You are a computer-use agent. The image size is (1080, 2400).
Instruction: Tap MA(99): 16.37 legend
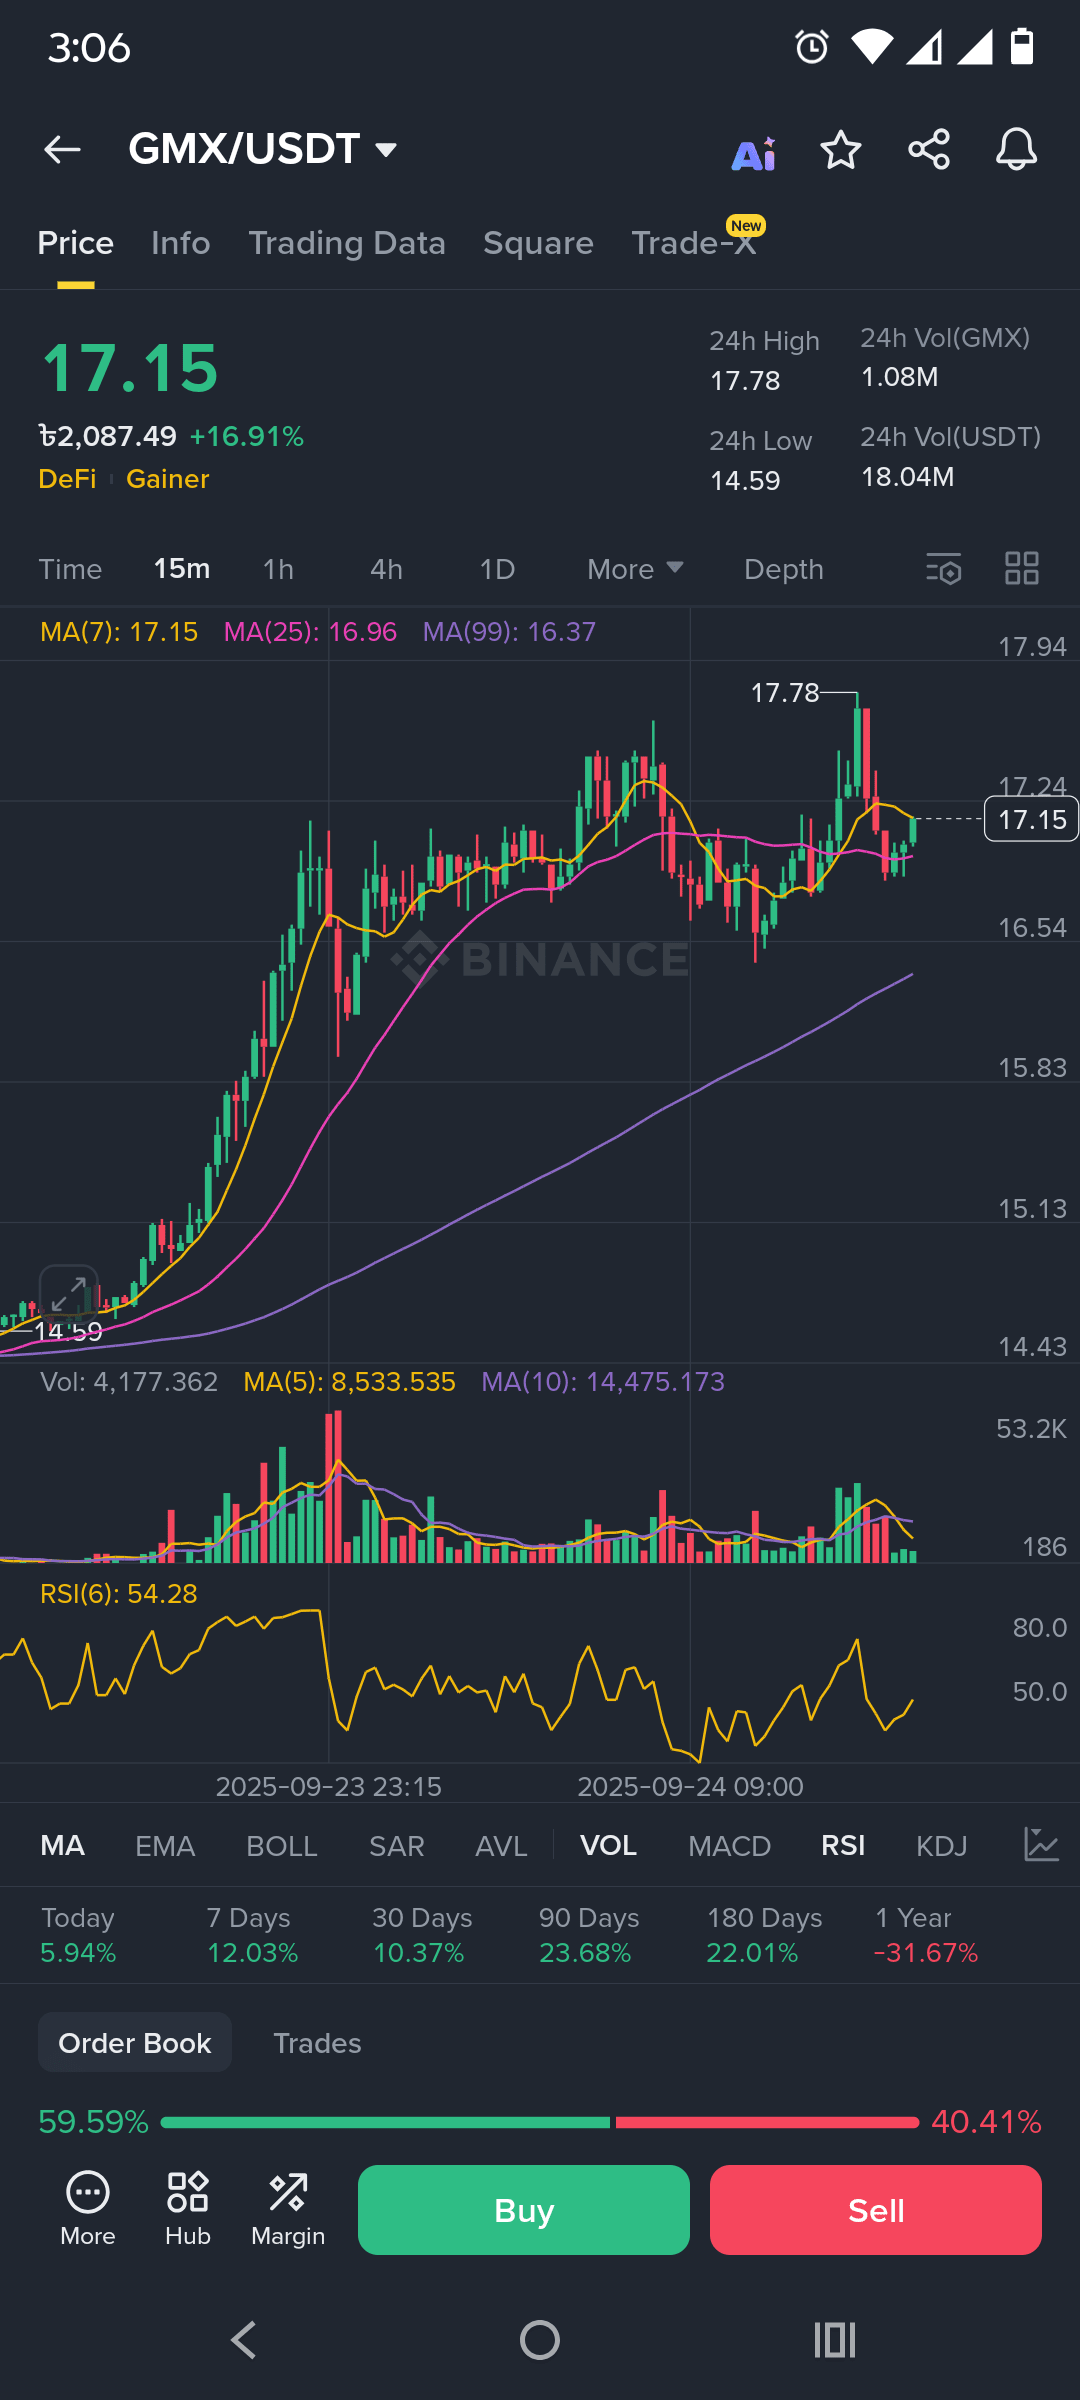[509, 632]
